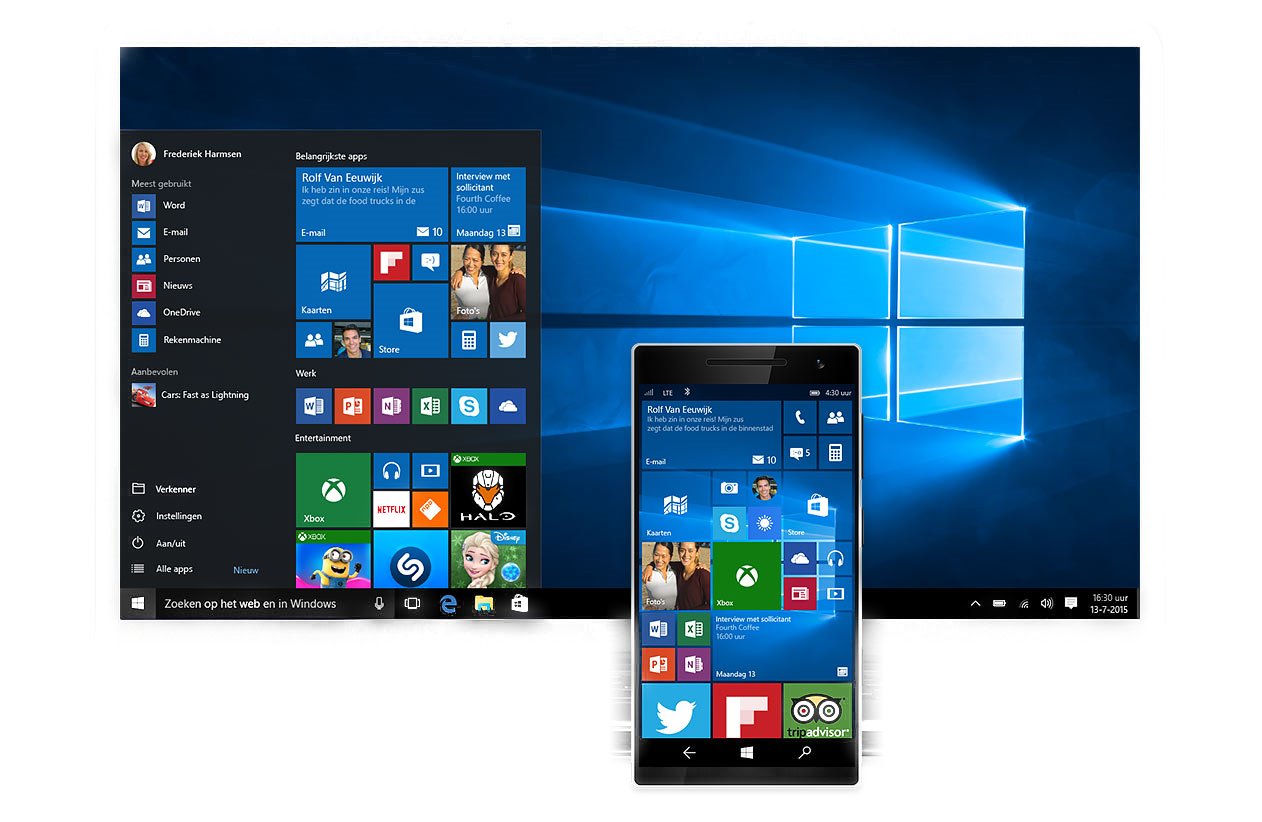Screen dimensions: 1262x822
Task: Activate the microphone icon in the search box
Action: click(379, 604)
